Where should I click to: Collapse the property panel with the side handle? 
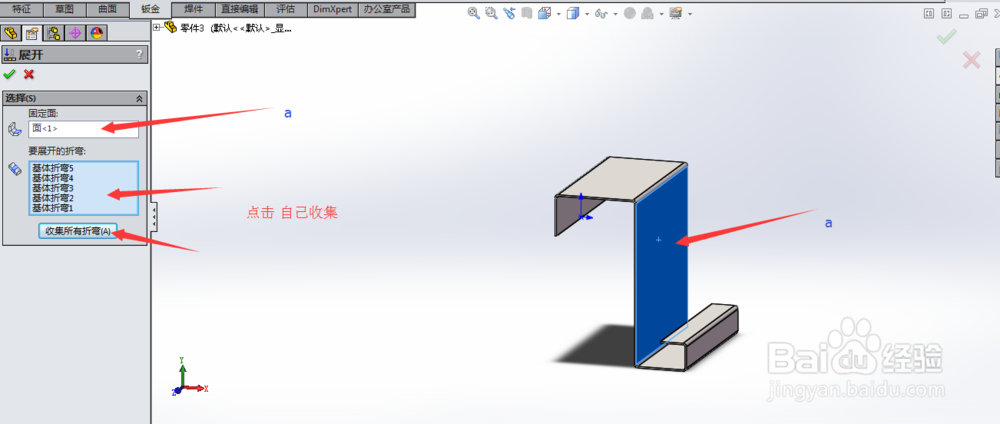(154, 217)
